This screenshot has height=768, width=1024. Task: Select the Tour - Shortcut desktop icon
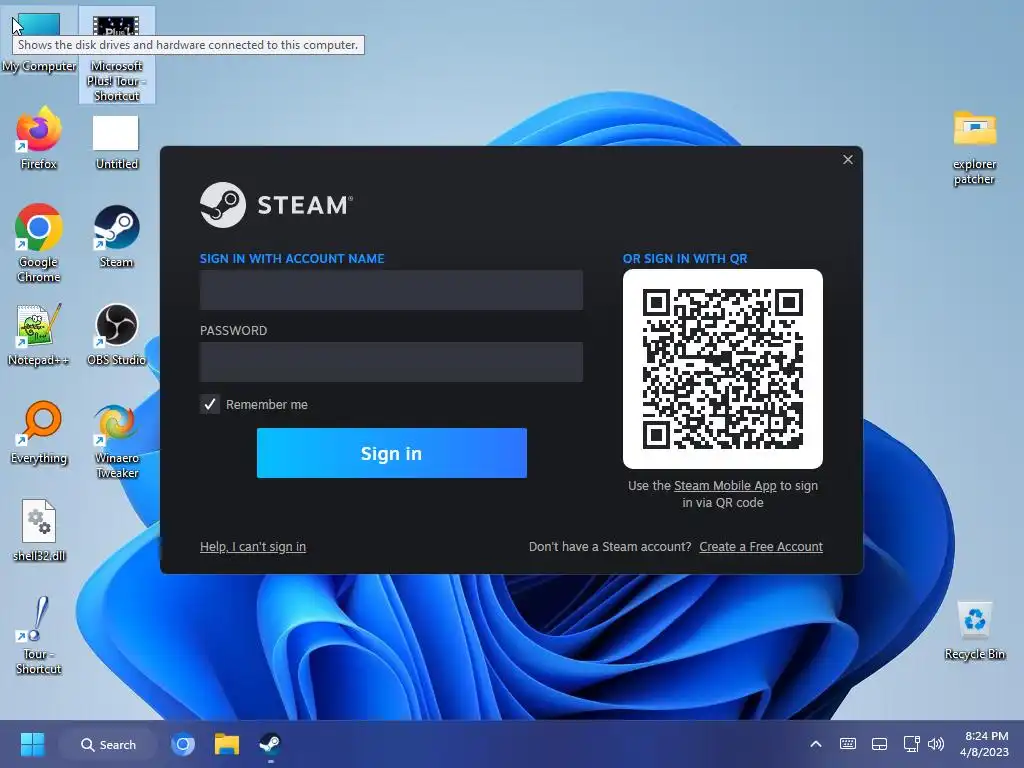tap(39, 635)
